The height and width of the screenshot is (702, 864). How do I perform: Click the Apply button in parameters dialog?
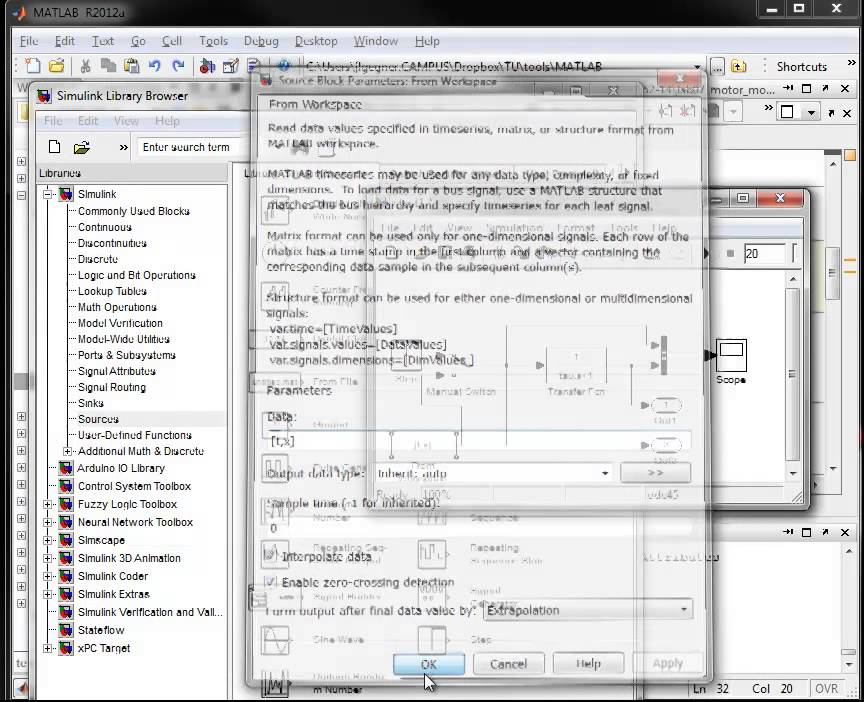point(668,663)
